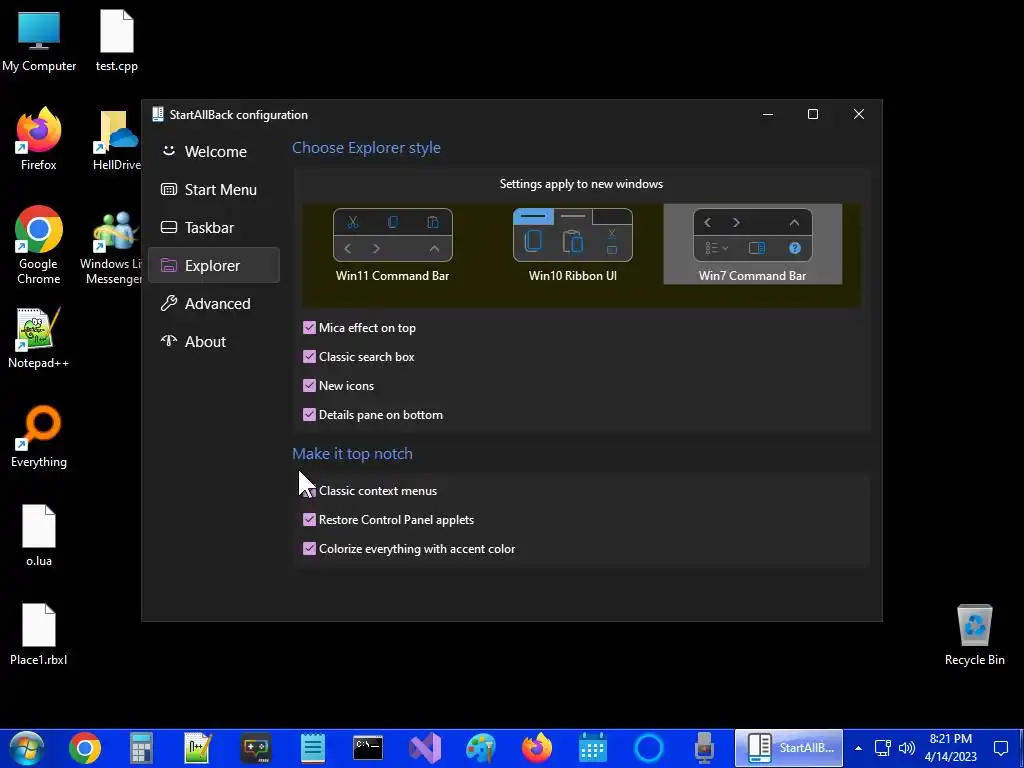Select the HellDrive desktop shortcut
Viewport: 1024px width, 768px height.
click(117, 140)
